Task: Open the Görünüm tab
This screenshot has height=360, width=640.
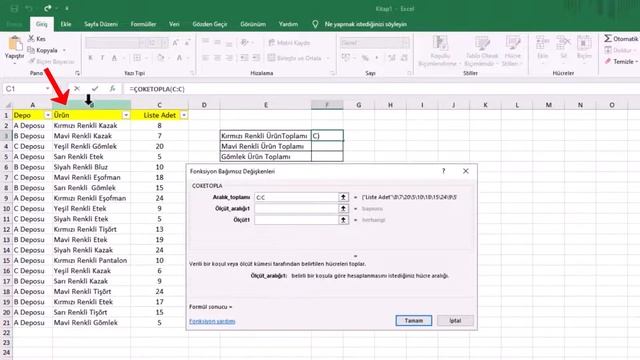Action: (253, 24)
